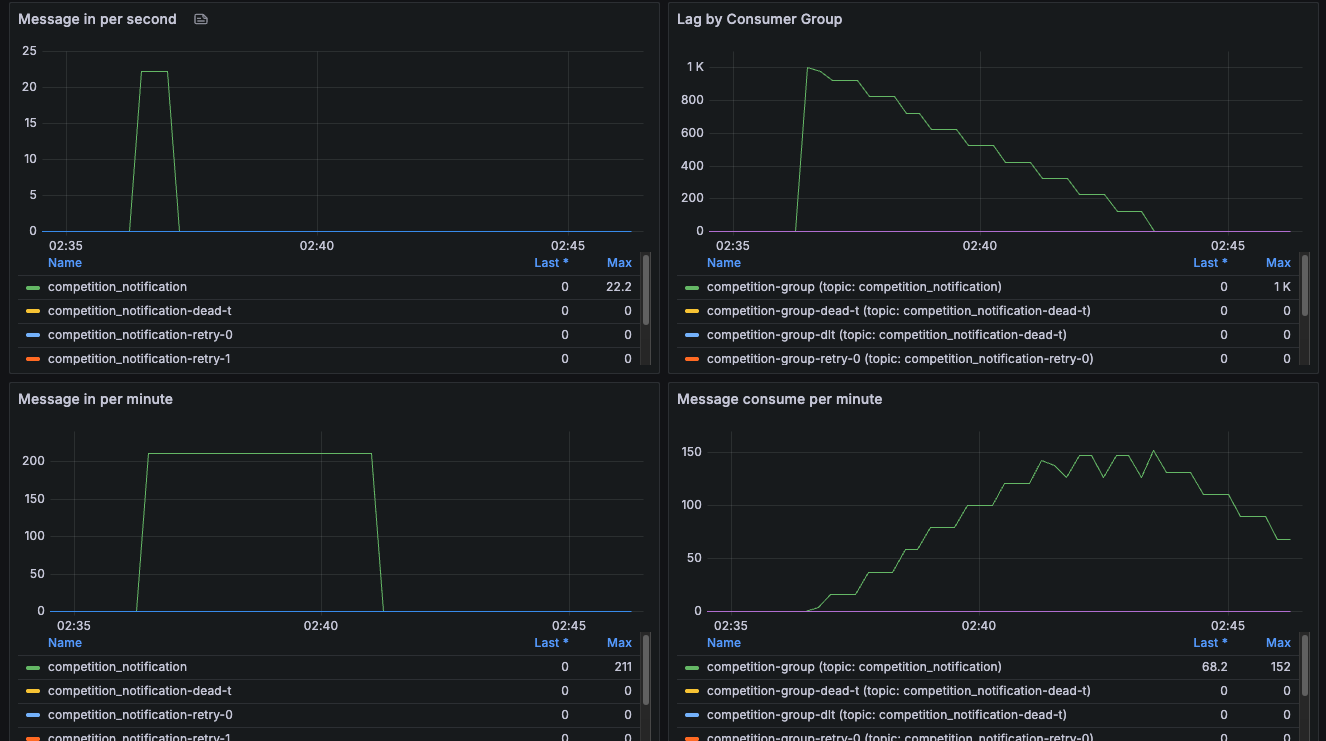Click the blue swatch for competition_notification-retry-0 in Message in per minute
Viewport: 1326px width, 741px height.
coord(33,715)
